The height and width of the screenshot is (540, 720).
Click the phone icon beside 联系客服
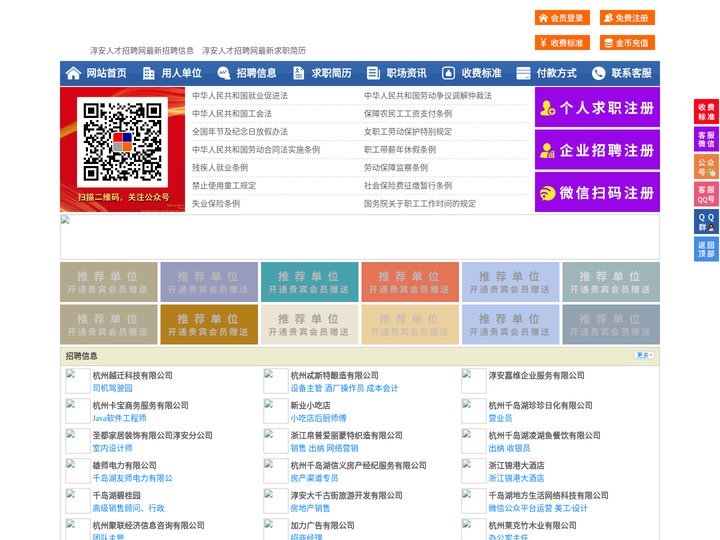pyautogui.click(x=598, y=73)
